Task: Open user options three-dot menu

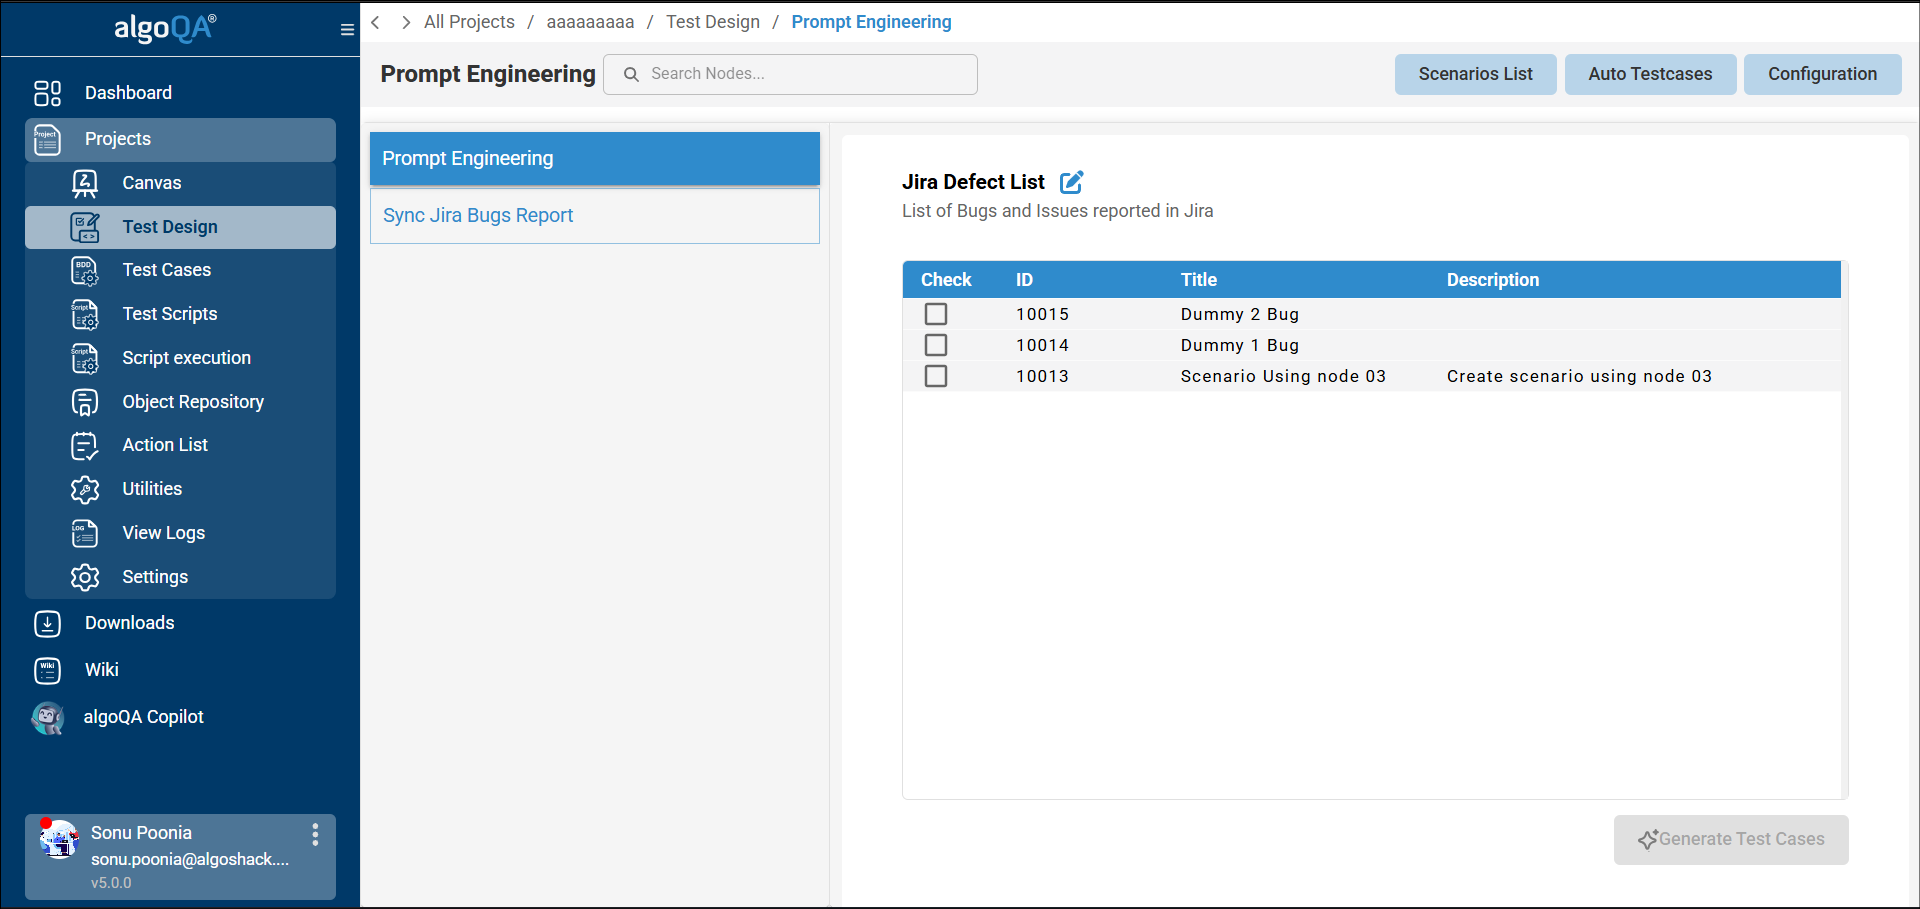Action: coord(315,835)
